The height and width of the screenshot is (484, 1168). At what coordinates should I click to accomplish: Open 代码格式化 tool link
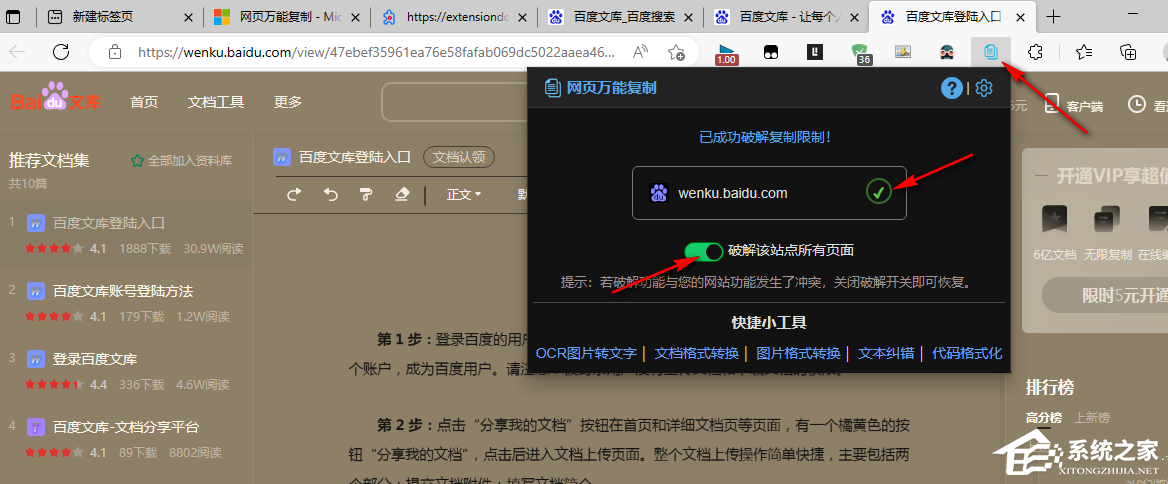click(967, 353)
